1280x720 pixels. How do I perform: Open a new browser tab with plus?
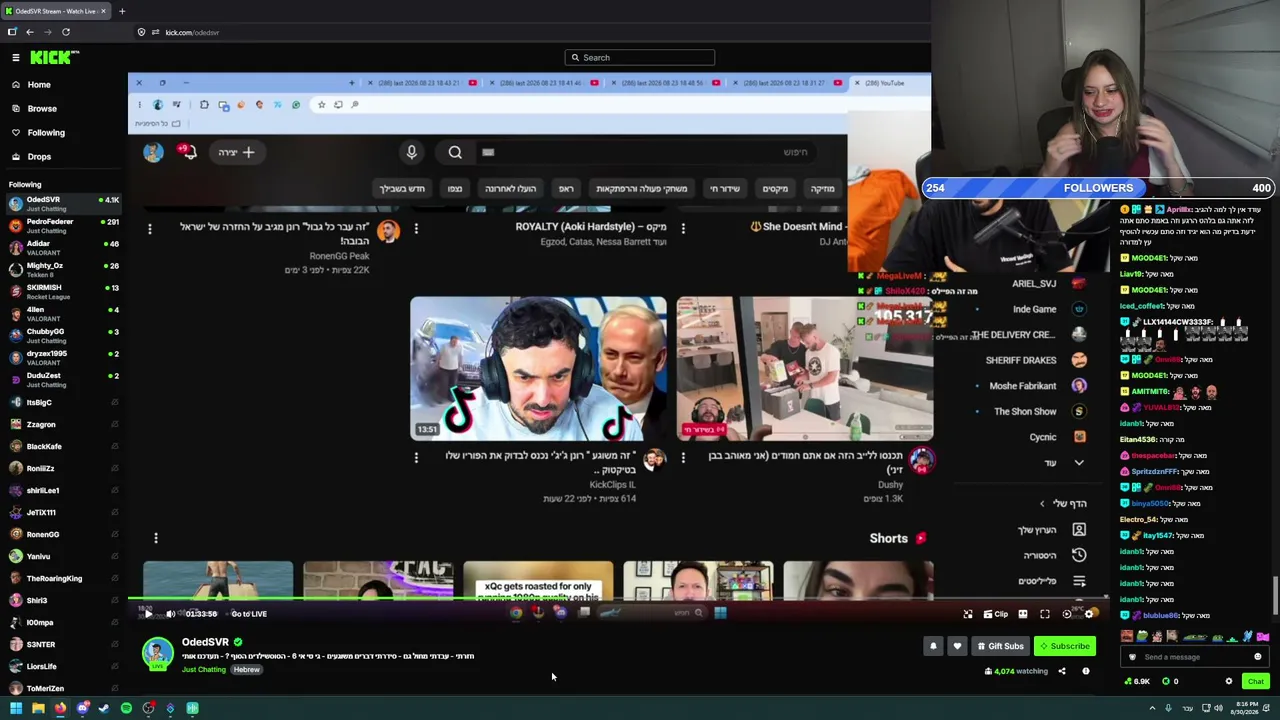[122, 11]
